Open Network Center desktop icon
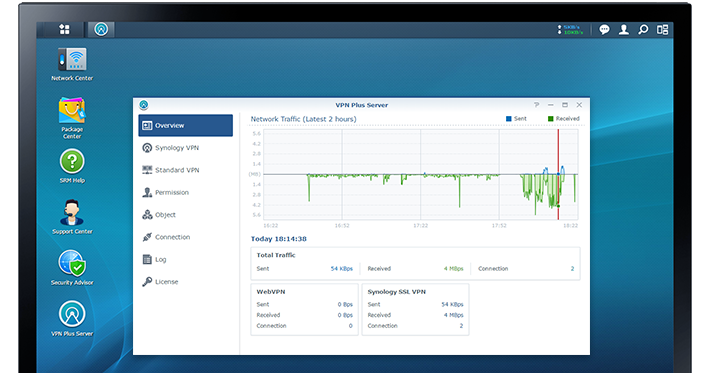 (x=72, y=64)
